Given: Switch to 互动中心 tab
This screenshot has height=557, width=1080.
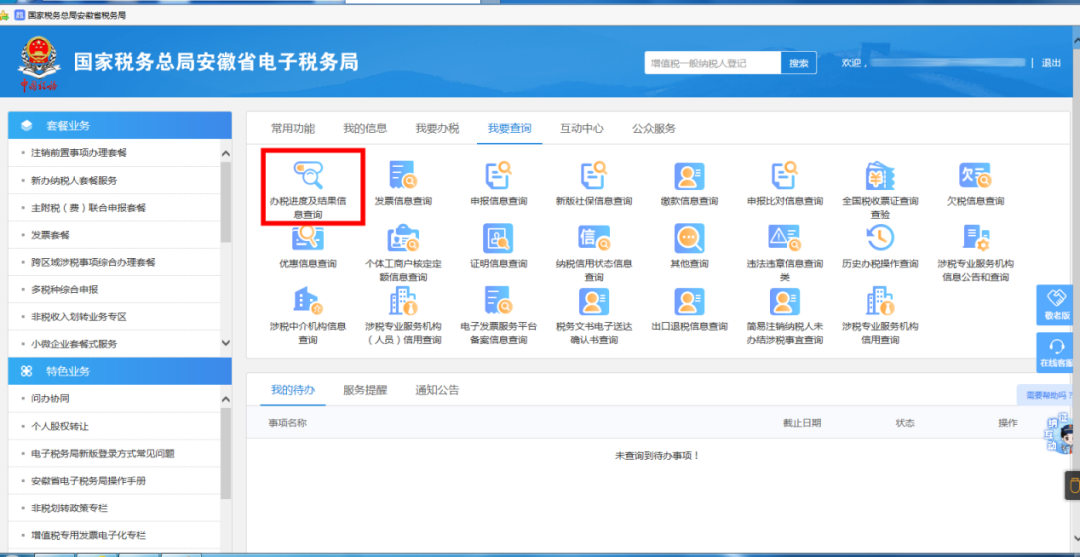Looking at the screenshot, I should [582, 128].
